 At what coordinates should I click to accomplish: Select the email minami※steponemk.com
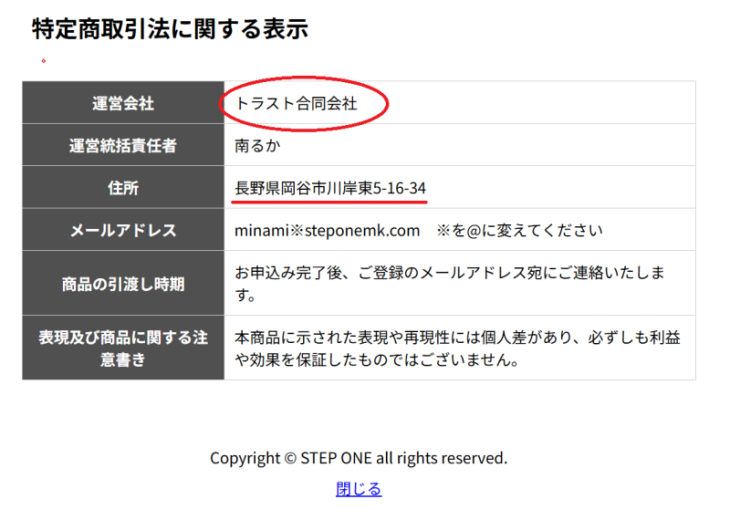point(327,230)
